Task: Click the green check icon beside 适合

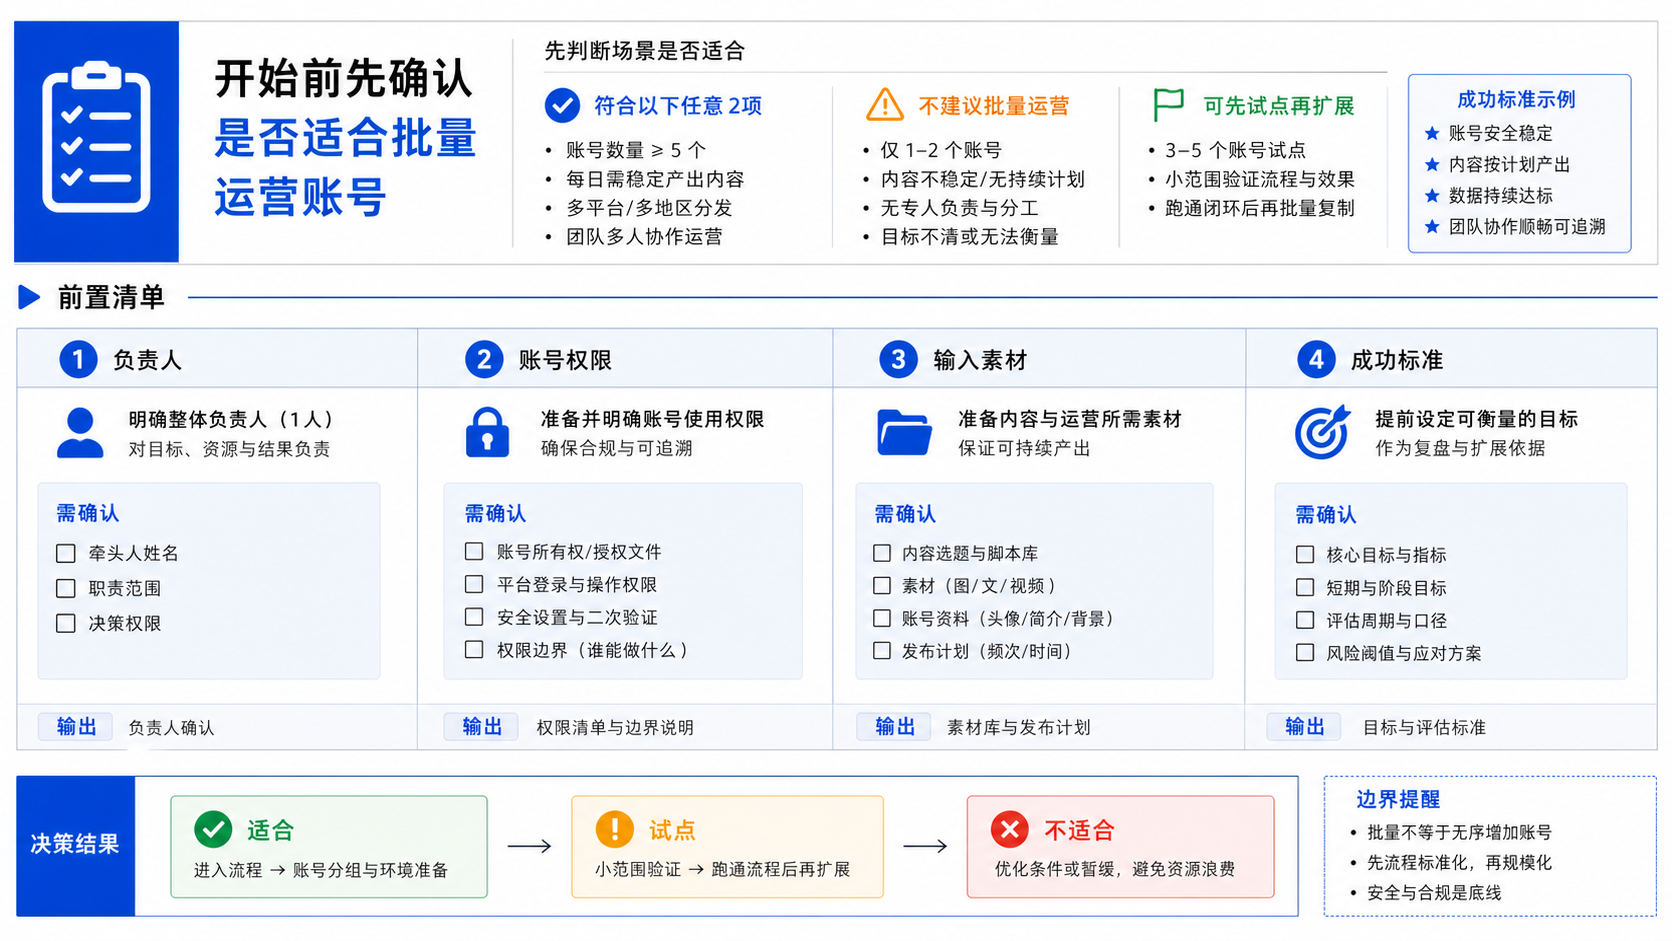Action: tap(213, 829)
